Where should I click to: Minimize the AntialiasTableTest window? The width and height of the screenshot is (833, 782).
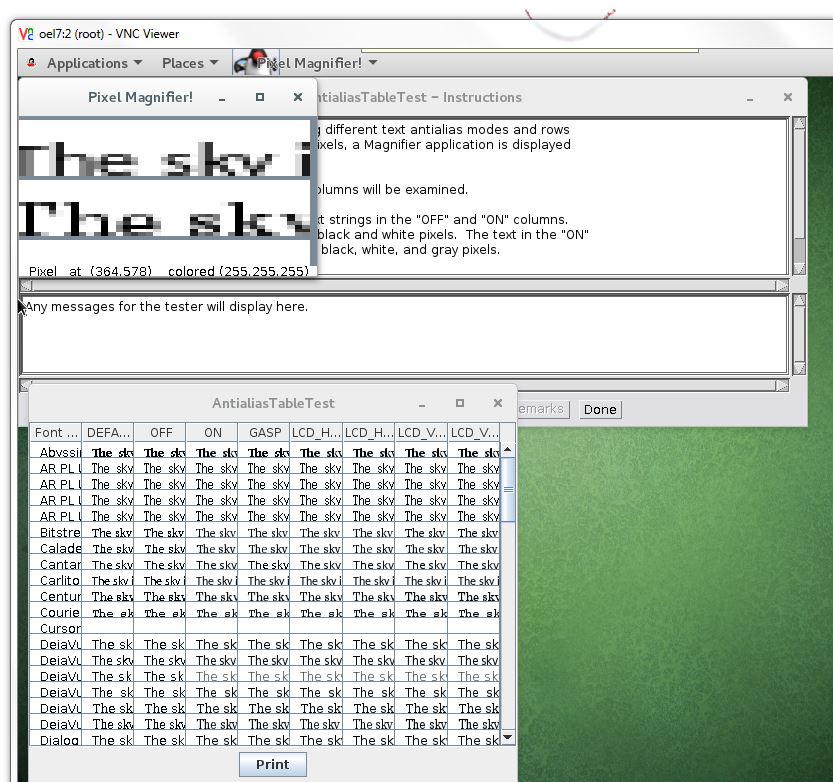[x=422, y=404]
